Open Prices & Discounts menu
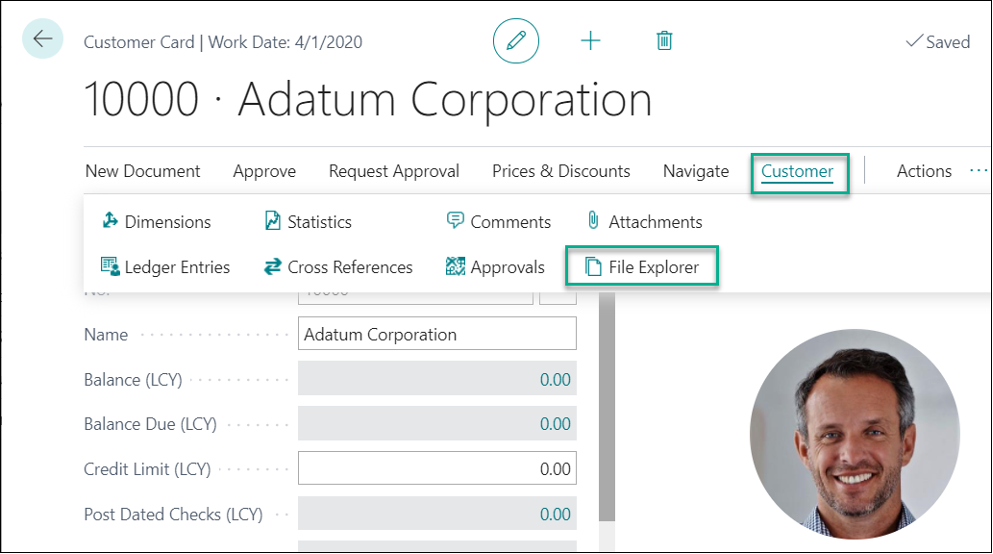The height and width of the screenshot is (554, 993). (x=561, y=171)
